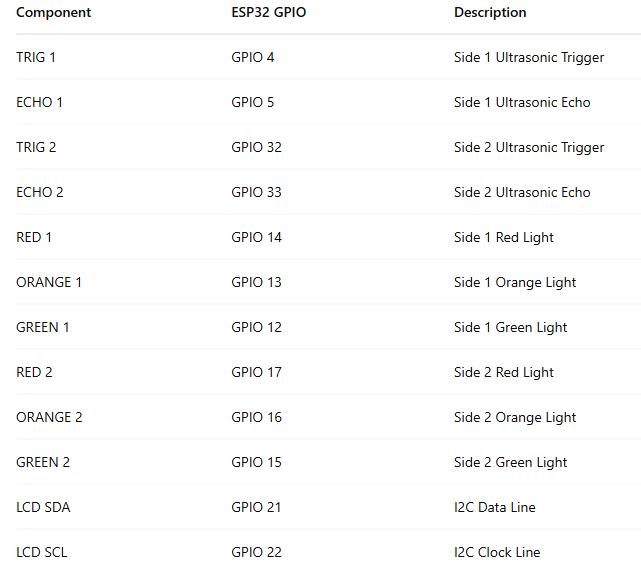Click I2C Clock Line description
This screenshot has height=567, width=641.
(497, 552)
